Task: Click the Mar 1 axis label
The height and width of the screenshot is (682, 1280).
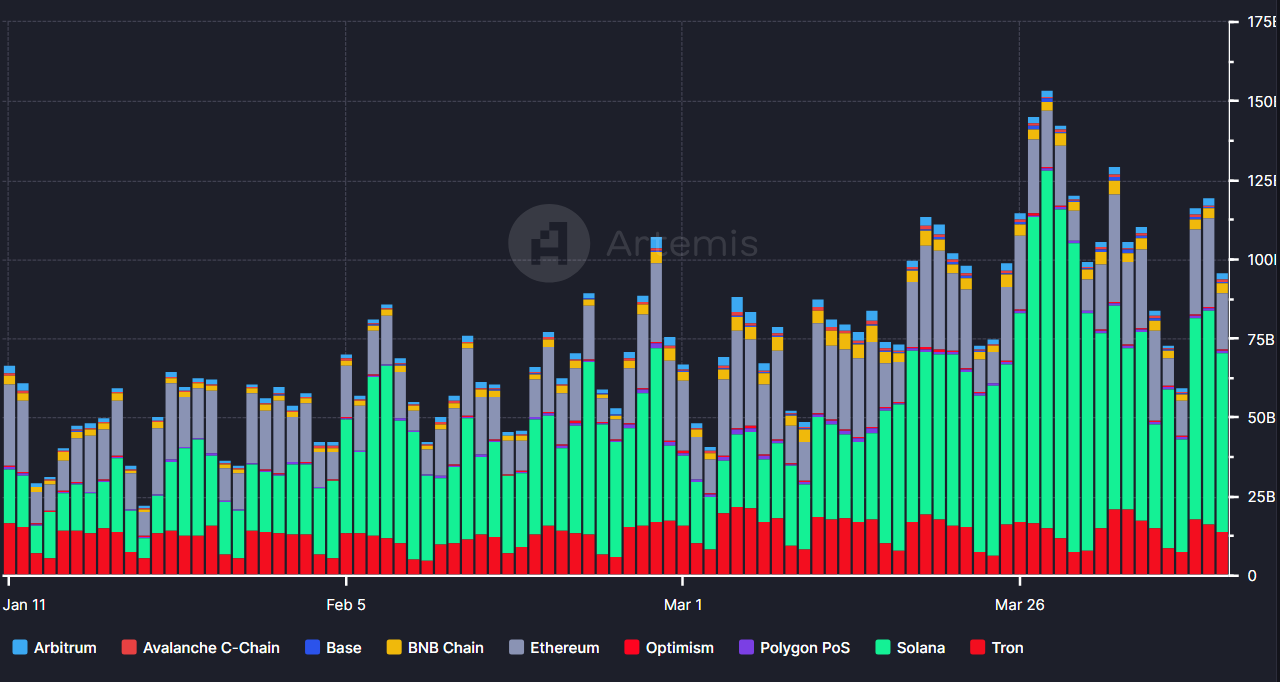Action: pyautogui.click(x=683, y=604)
